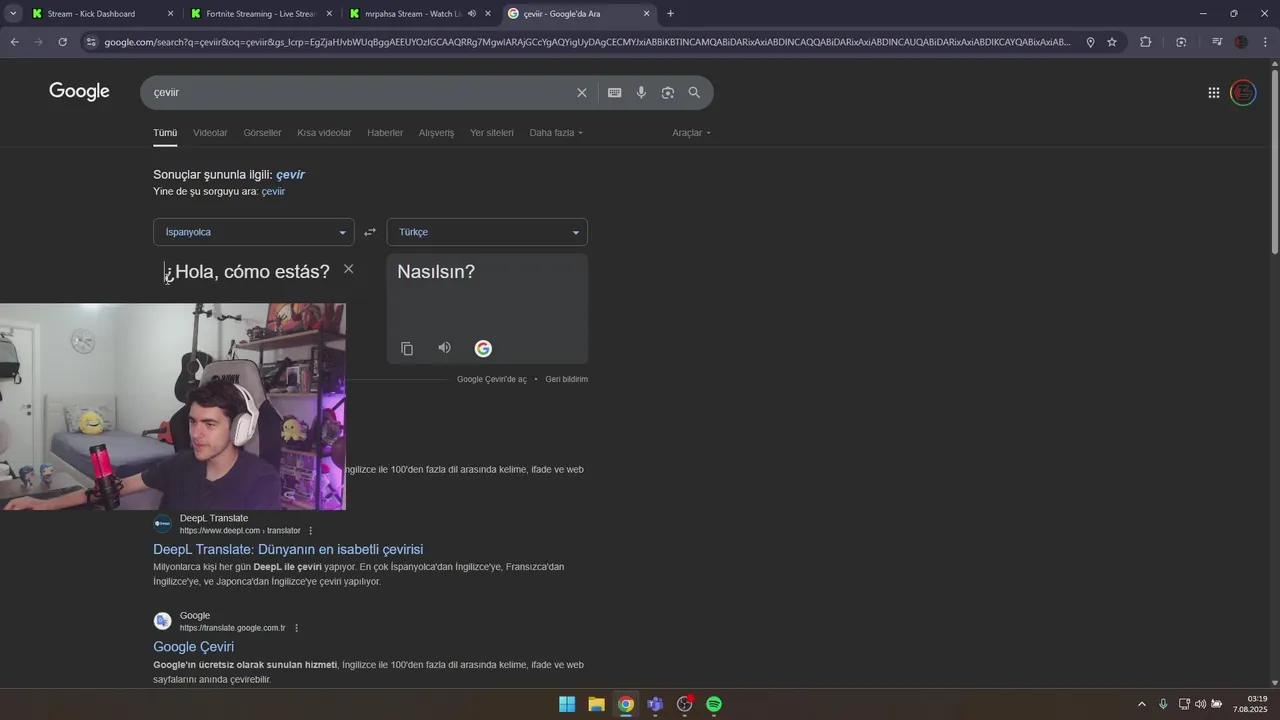Go back to the previous page

pos(14,42)
